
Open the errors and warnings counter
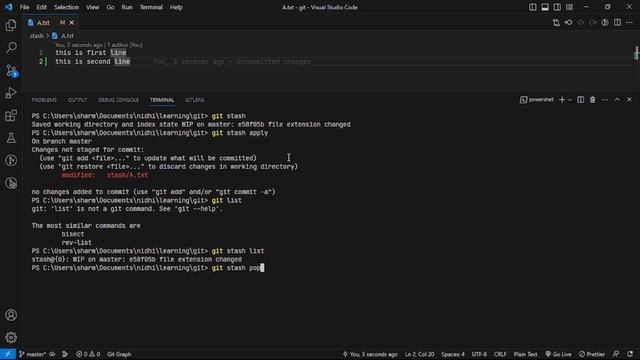(x=88, y=354)
